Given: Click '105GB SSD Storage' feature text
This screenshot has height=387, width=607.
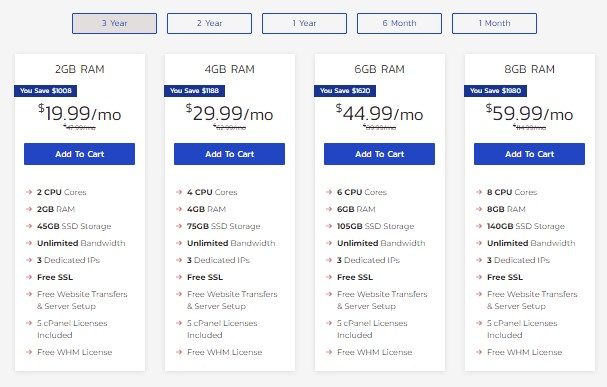Looking at the screenshot, I should (x=376, y=226).
